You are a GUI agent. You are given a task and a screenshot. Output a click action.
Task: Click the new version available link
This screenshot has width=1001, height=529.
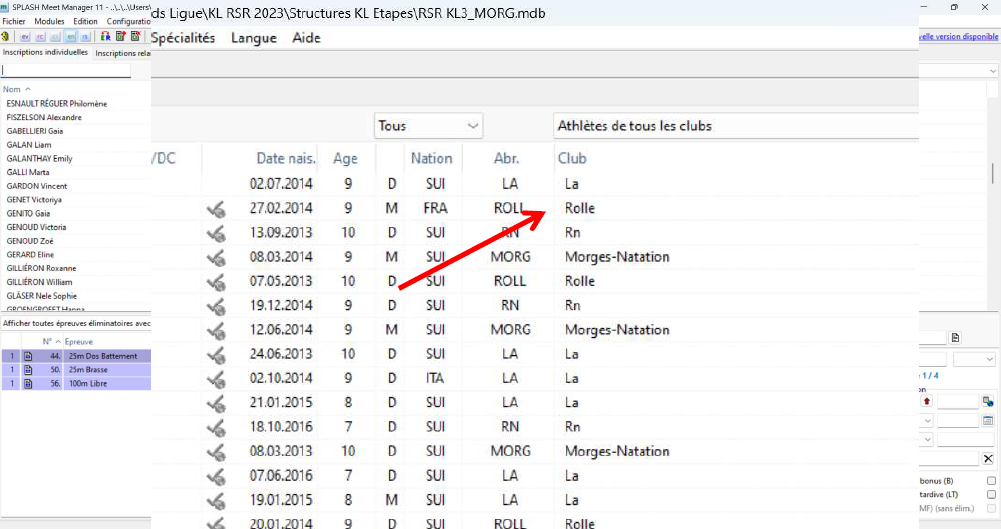(958, 37)
